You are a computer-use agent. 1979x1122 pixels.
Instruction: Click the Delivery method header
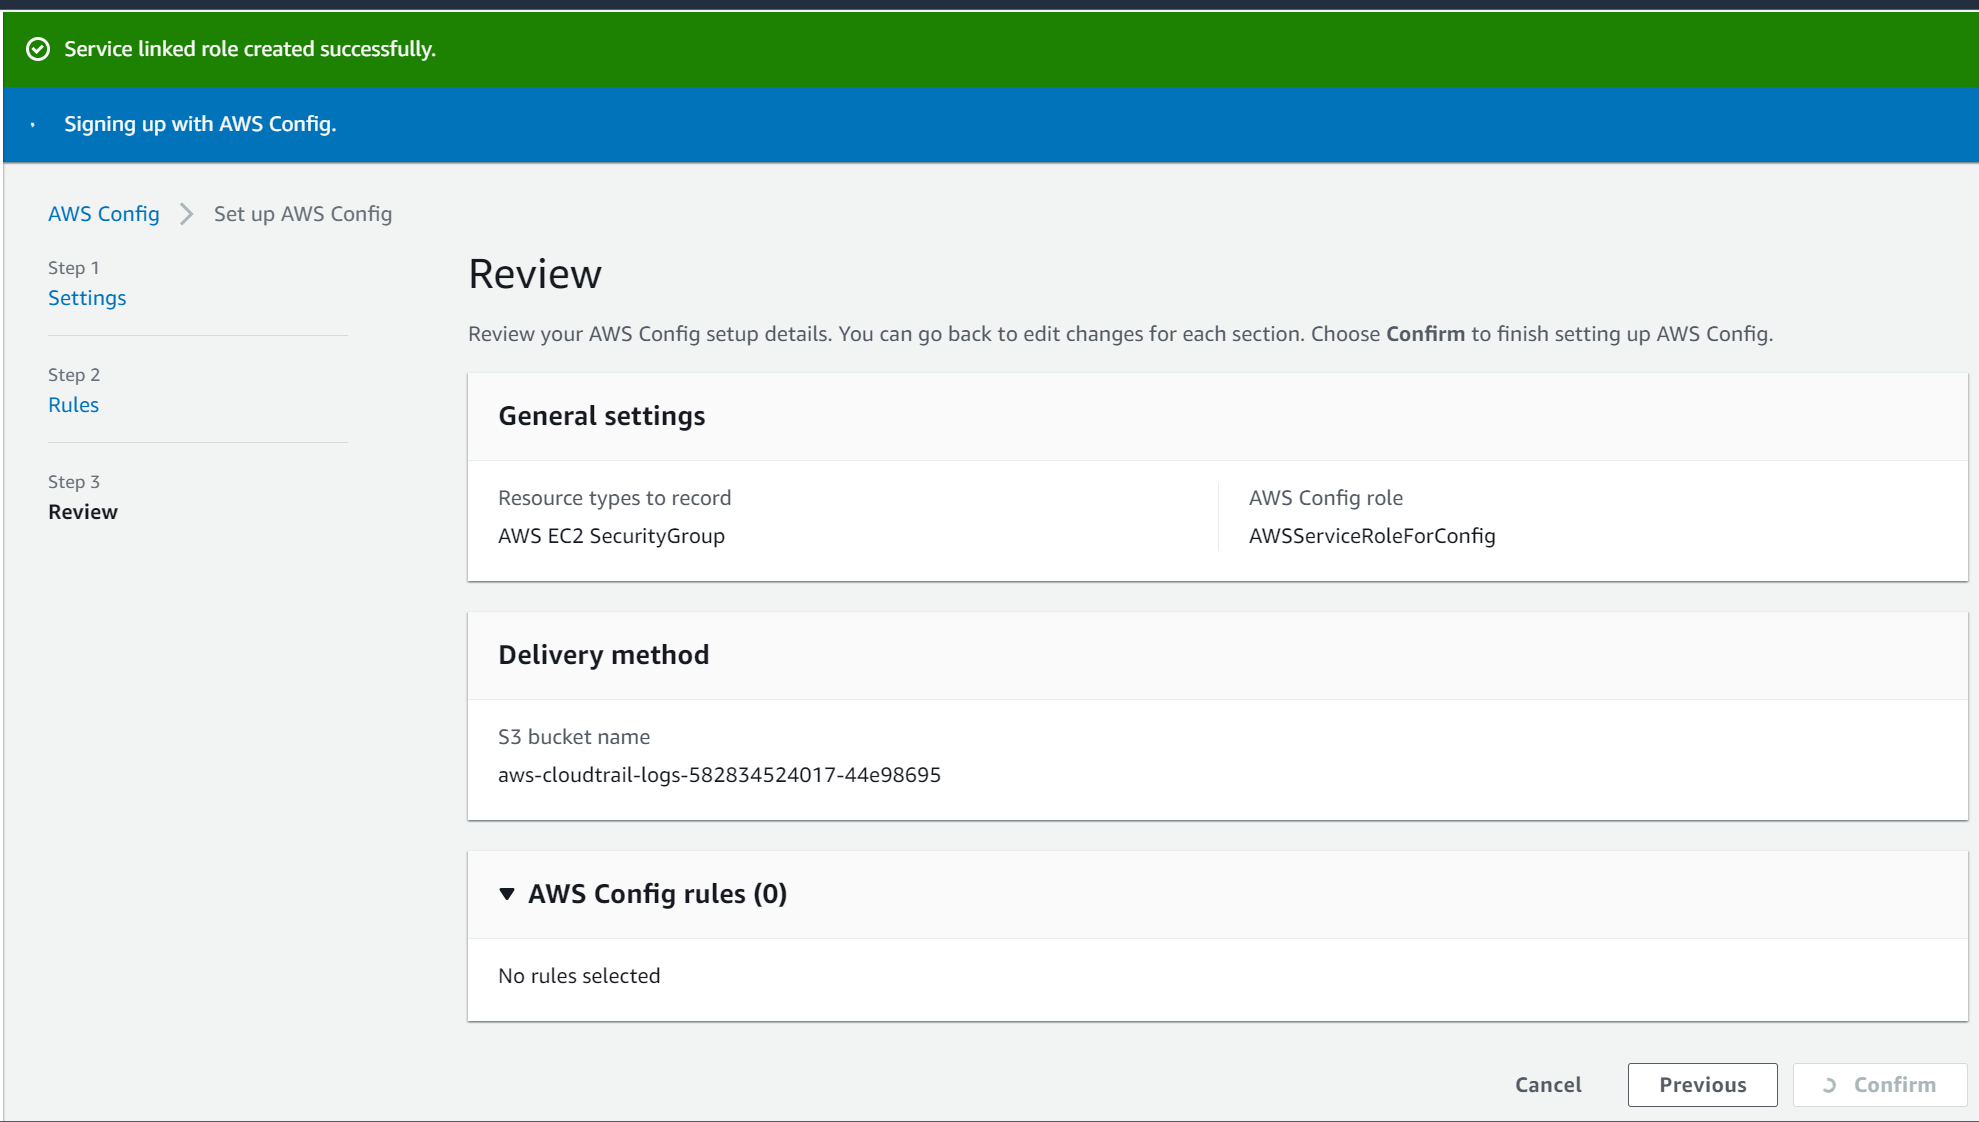point(603,655)
